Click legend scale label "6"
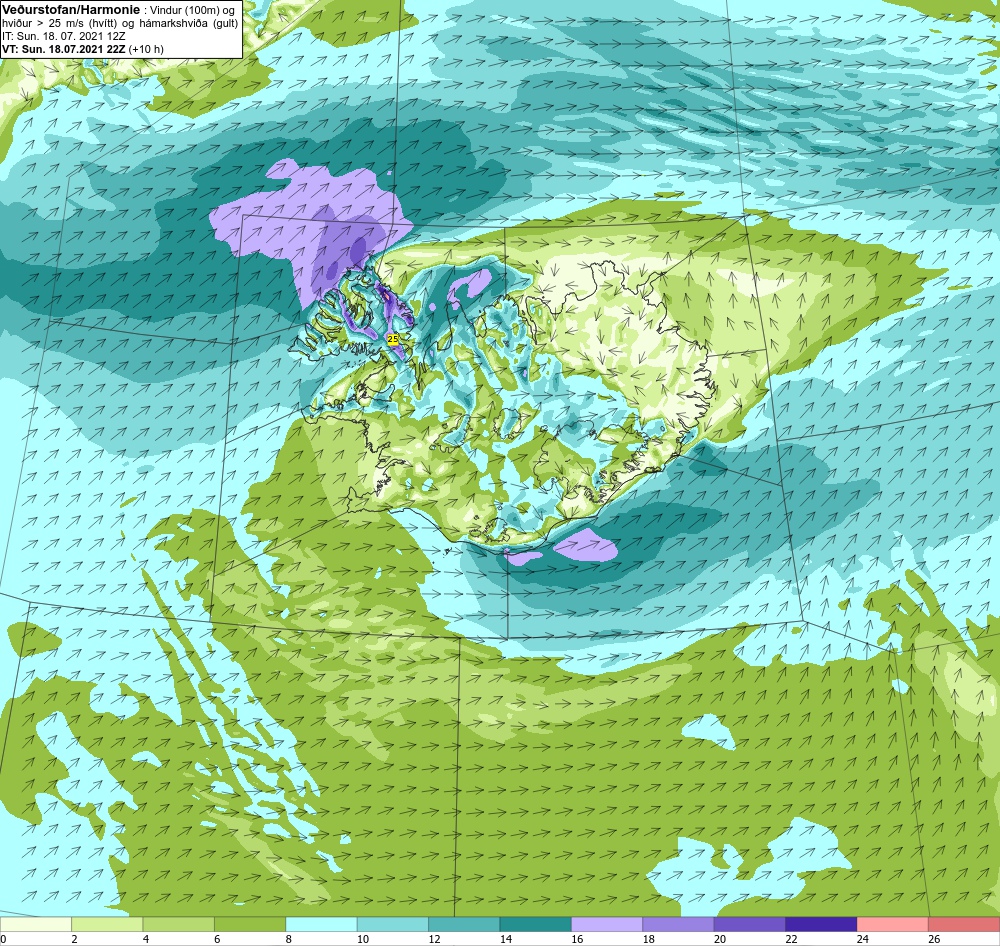The image size is (1000, 946). pyautogui.click(x=217, y=938)
